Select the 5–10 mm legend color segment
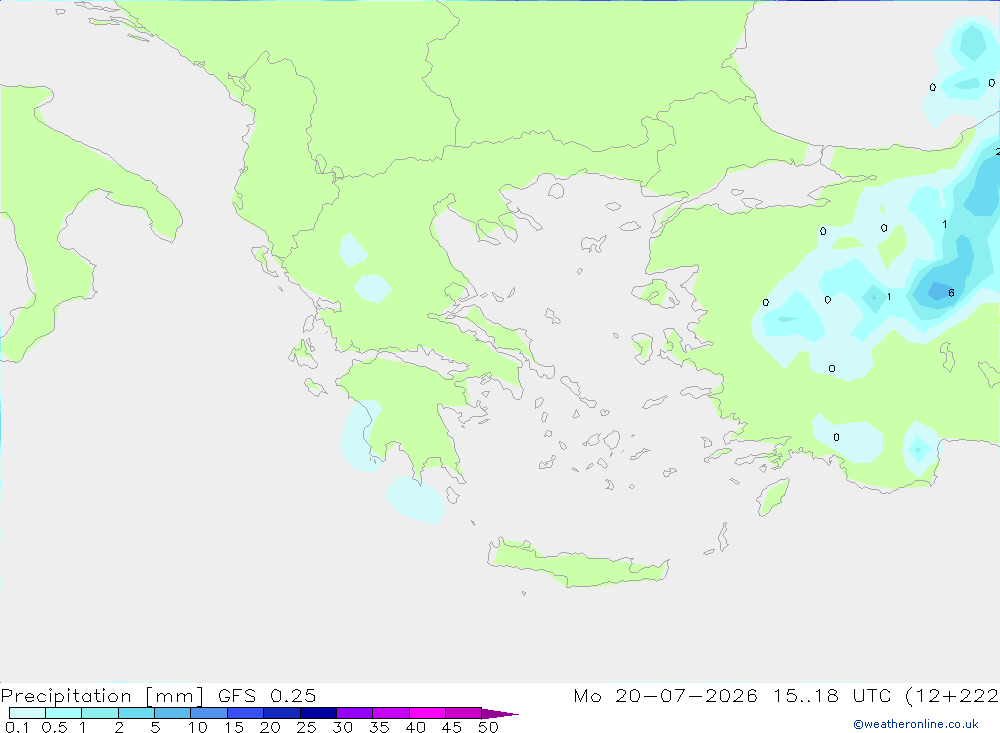1000x733 pixels. [x=172, y=713]
